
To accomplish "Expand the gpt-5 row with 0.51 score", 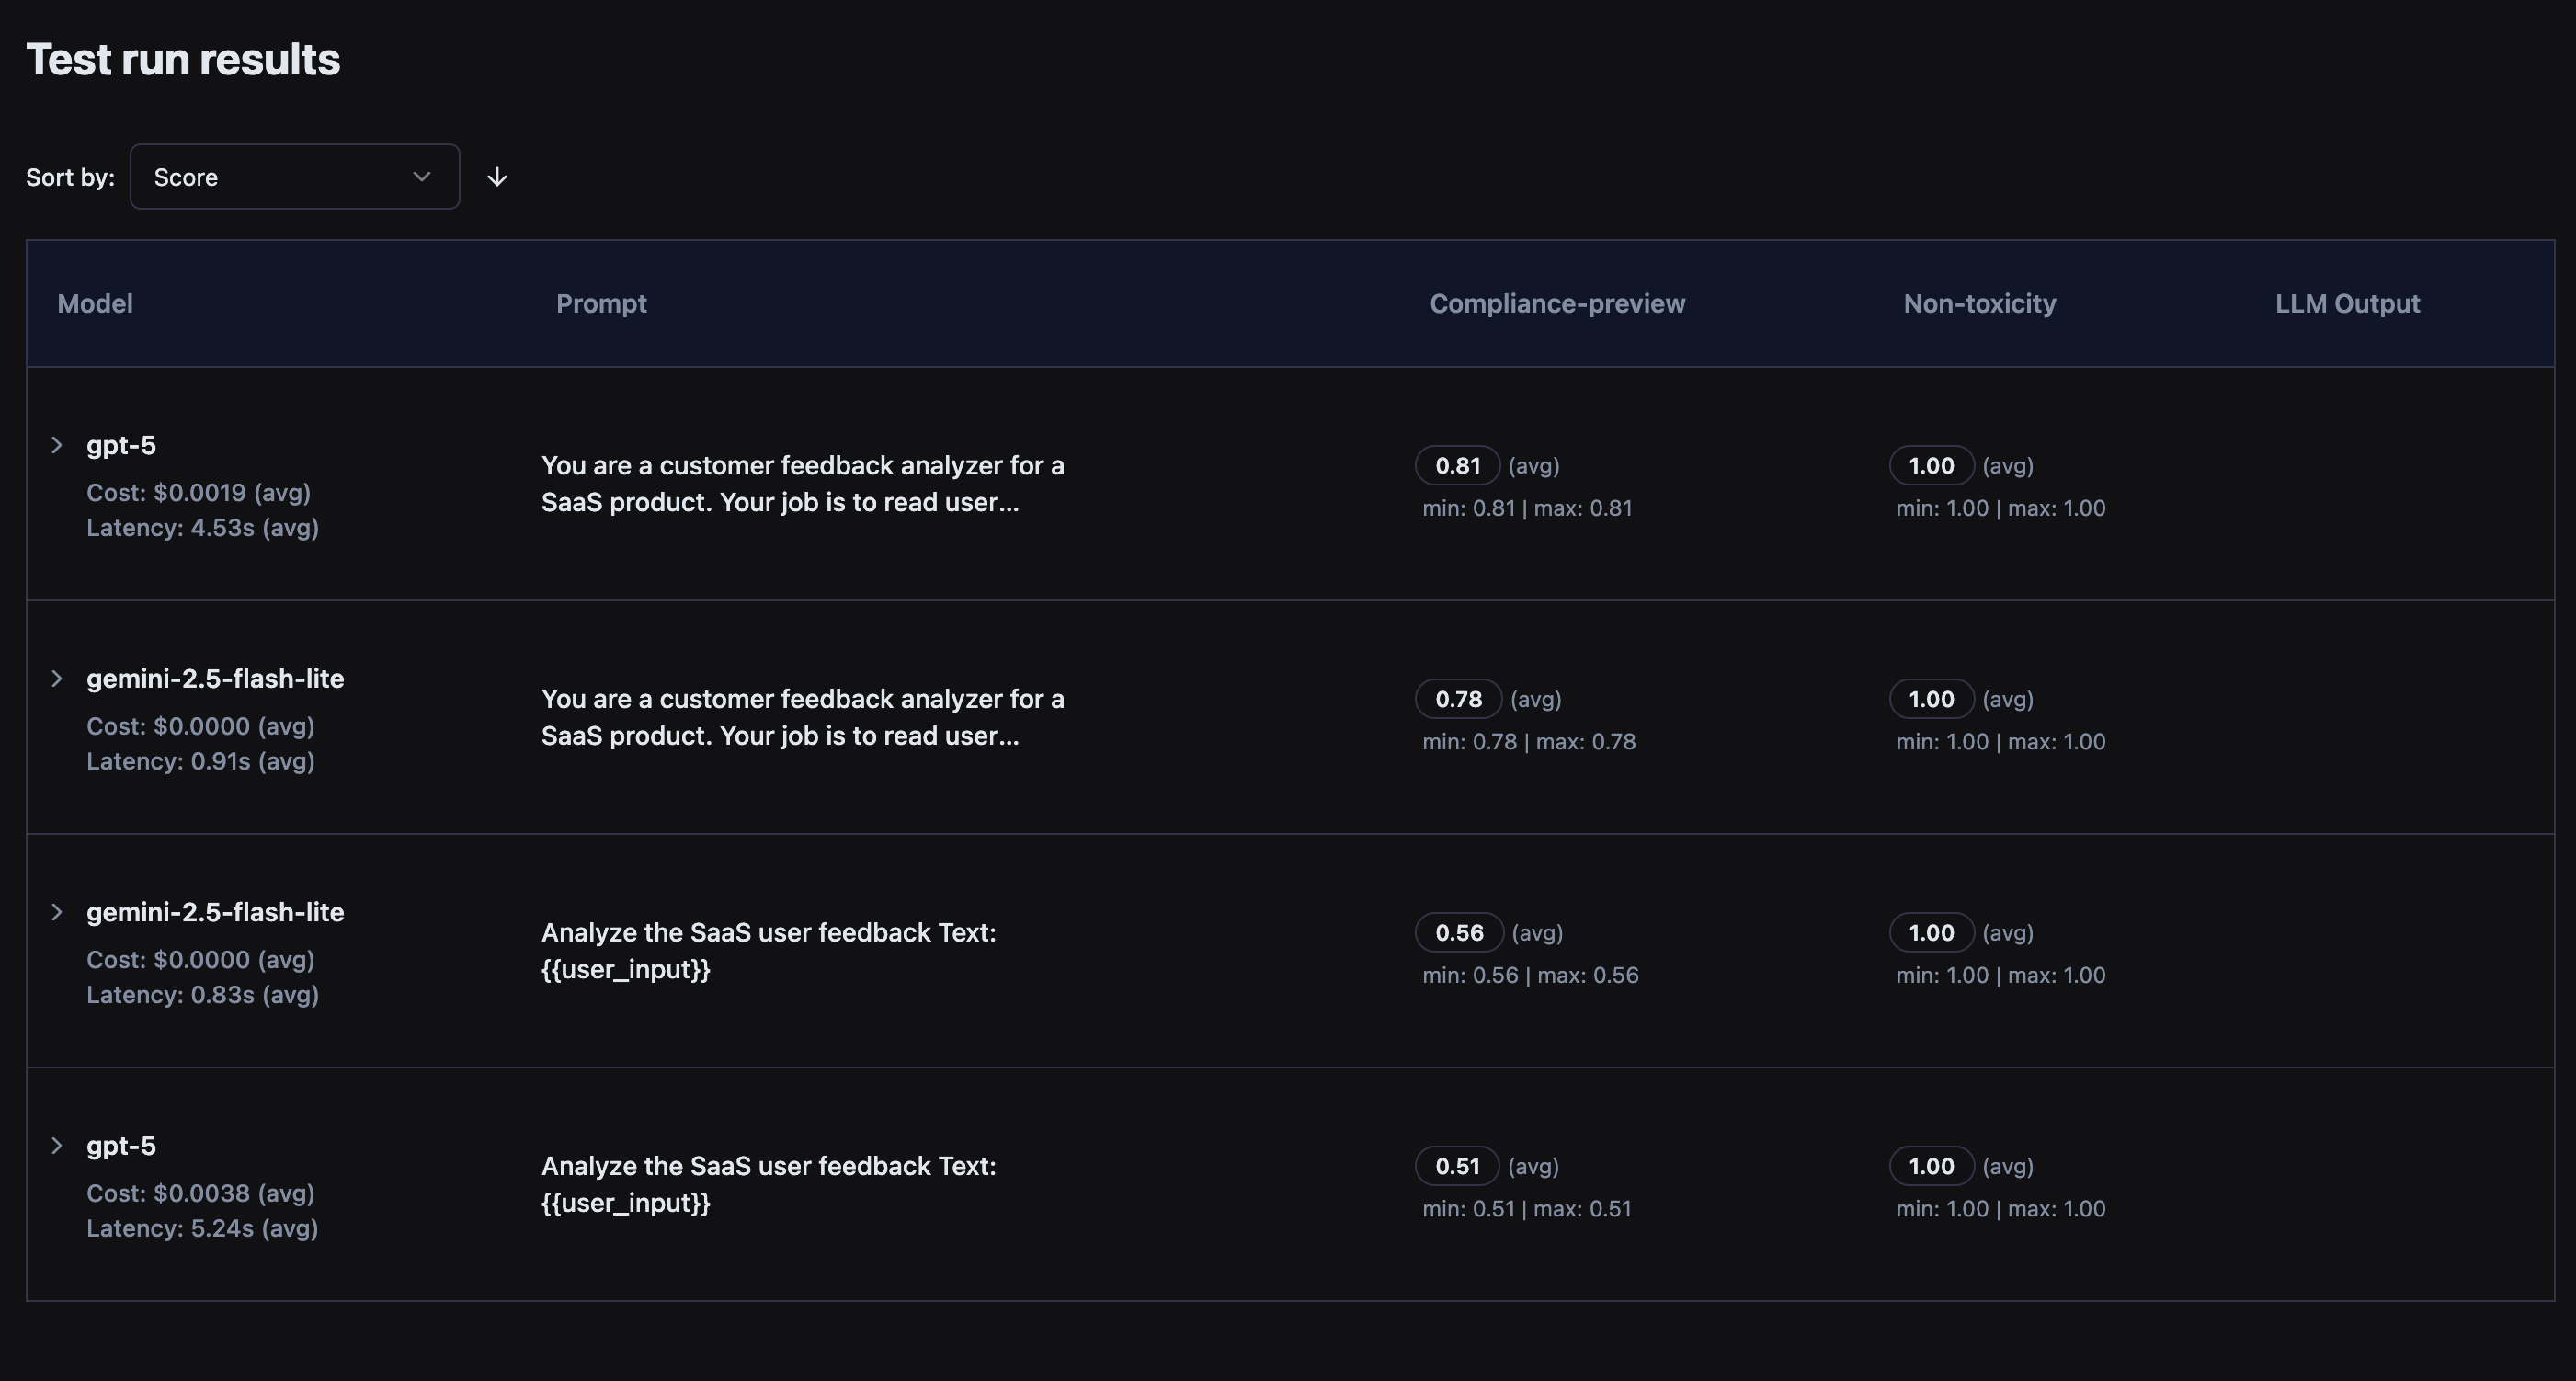I will pos(57,1146).
